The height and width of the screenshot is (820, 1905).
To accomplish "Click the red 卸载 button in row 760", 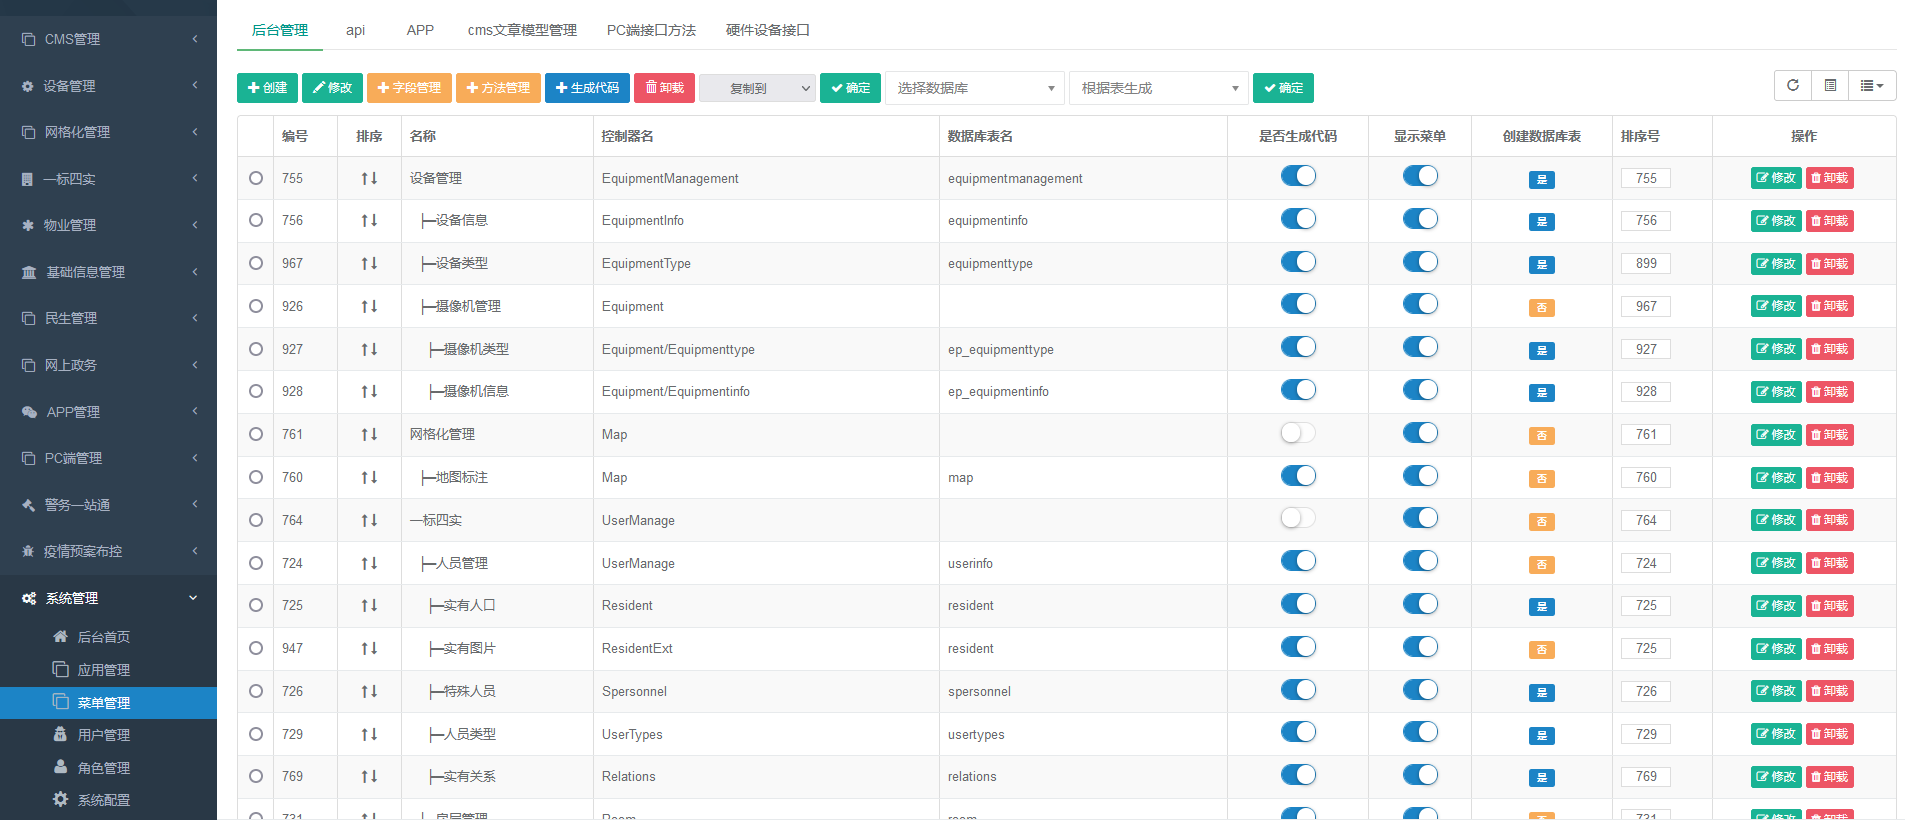I will [x=1829, y=478].
